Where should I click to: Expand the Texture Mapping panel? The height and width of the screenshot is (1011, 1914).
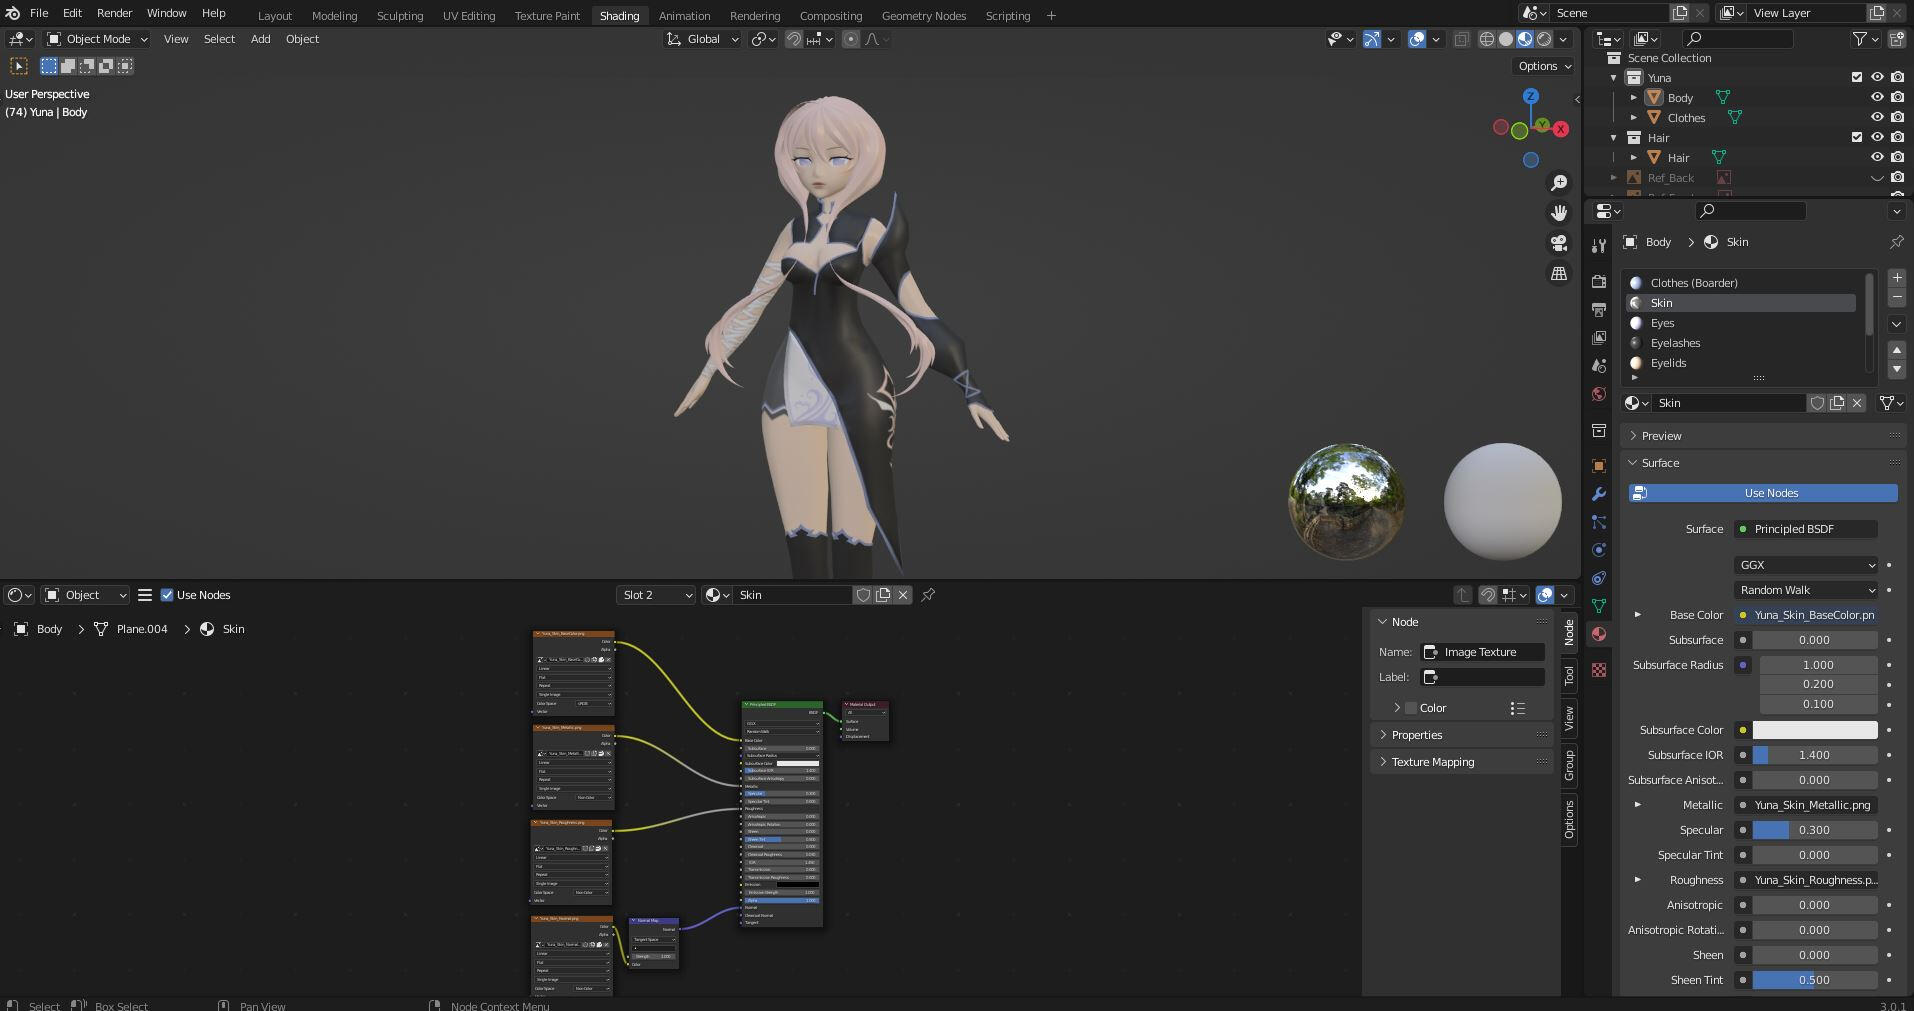(x=1432, y=762)
